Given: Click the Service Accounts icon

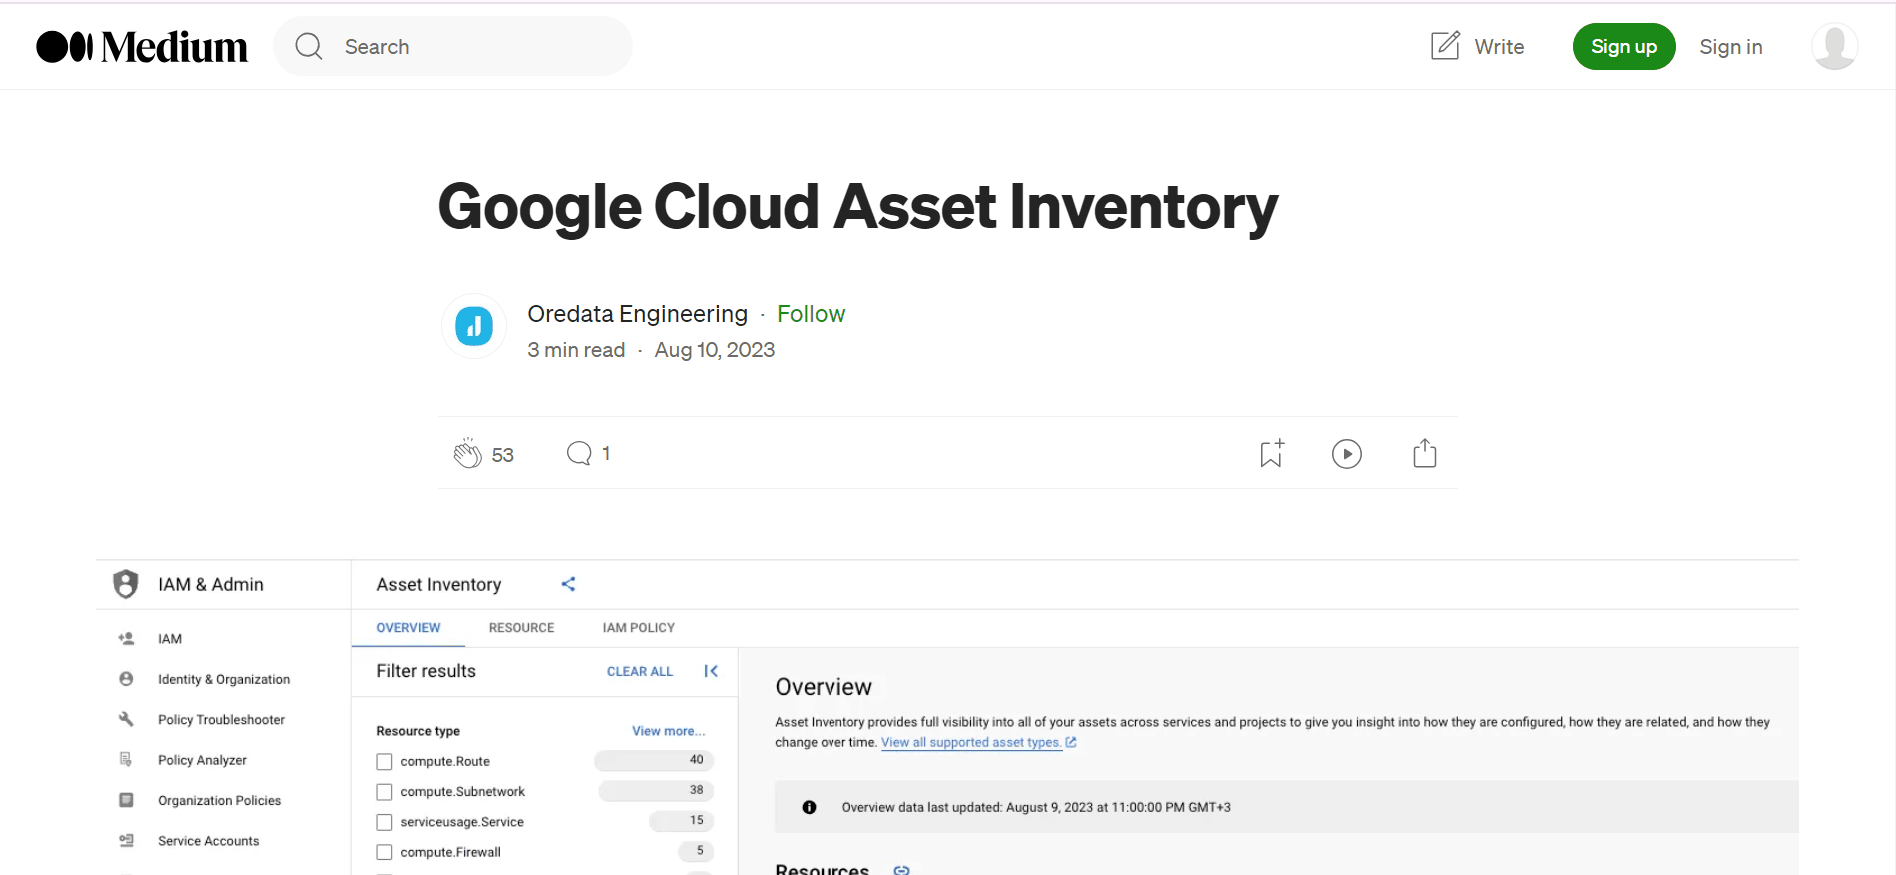Looking at the screenshot, I should coord(126,841).
